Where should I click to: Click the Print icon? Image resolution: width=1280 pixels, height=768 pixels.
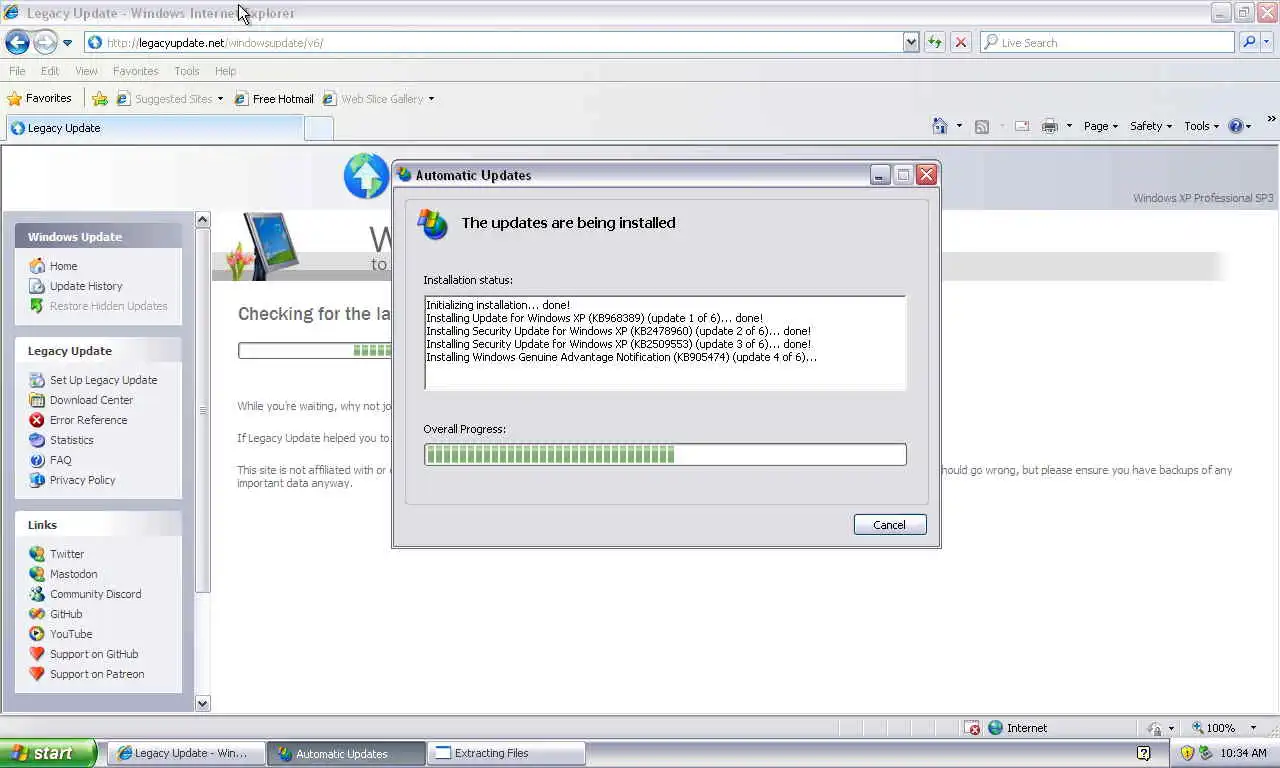point(1049,126)
